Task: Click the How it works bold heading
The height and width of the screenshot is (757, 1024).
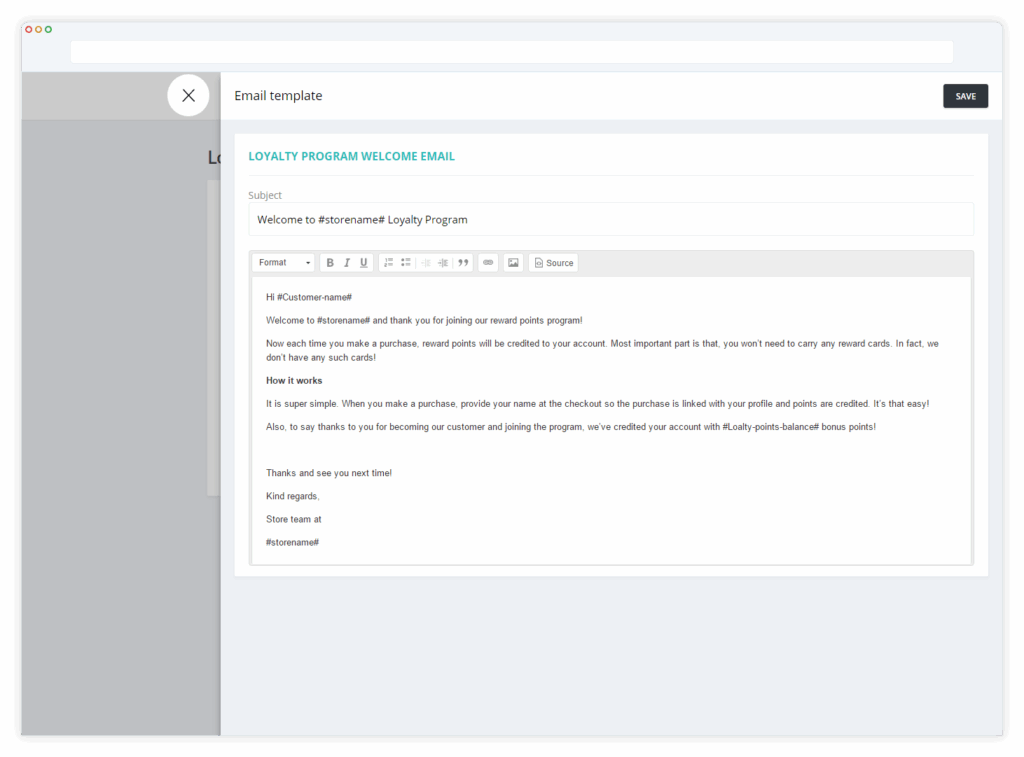Action: coord(294,381)
